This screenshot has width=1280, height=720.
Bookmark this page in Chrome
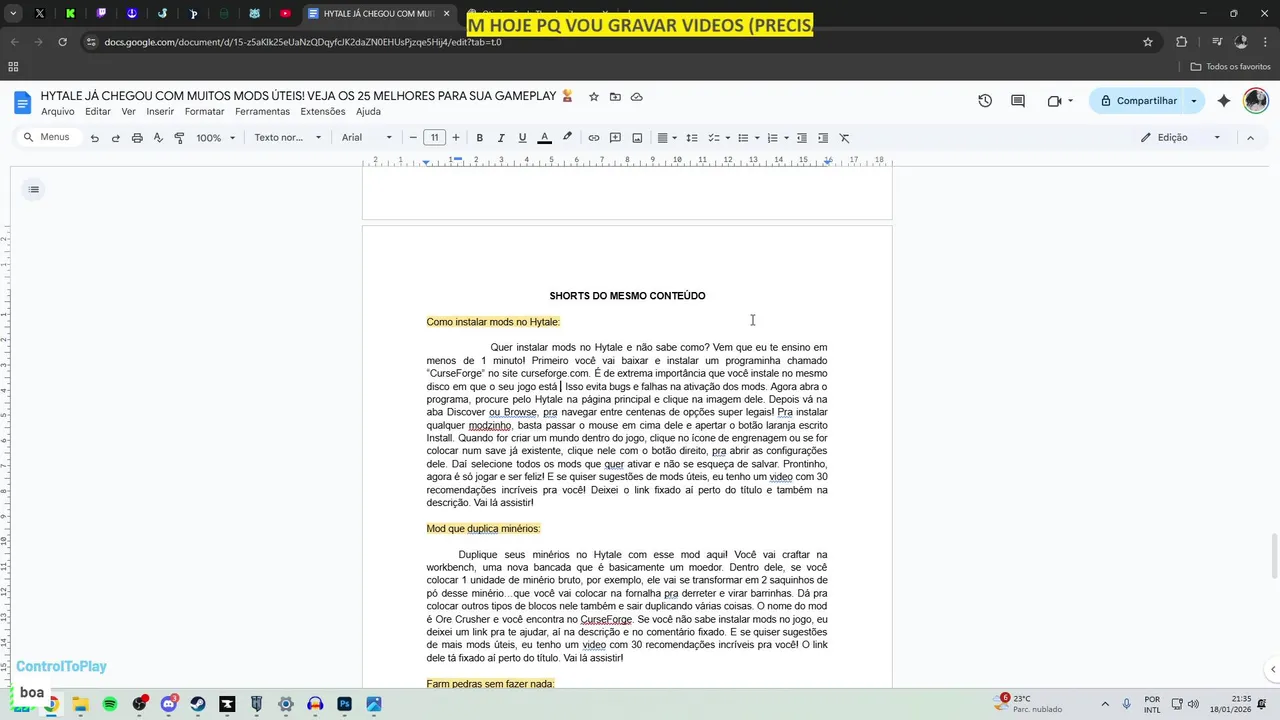tap(1148, 42)
